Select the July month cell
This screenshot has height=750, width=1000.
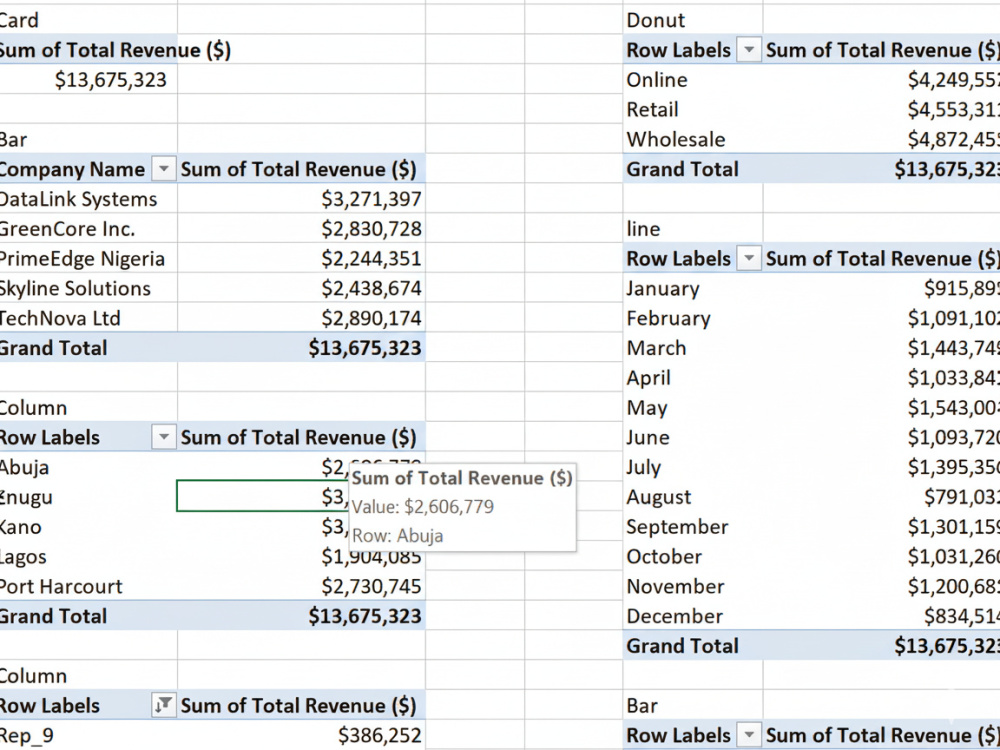(693, 467)
